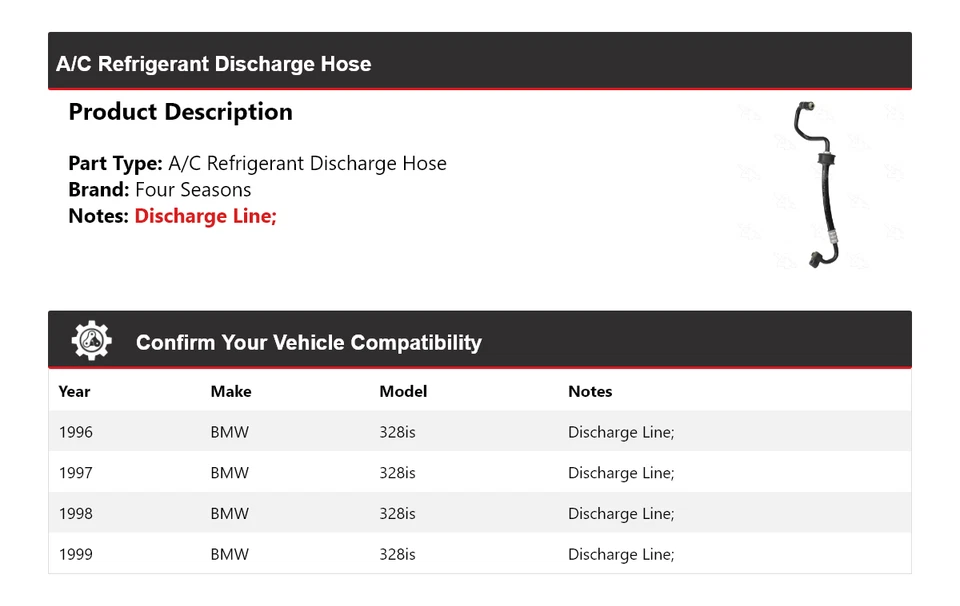Click Discharge Line; in the 1998 row
This screenshot has width=960, height=606.
621,513
